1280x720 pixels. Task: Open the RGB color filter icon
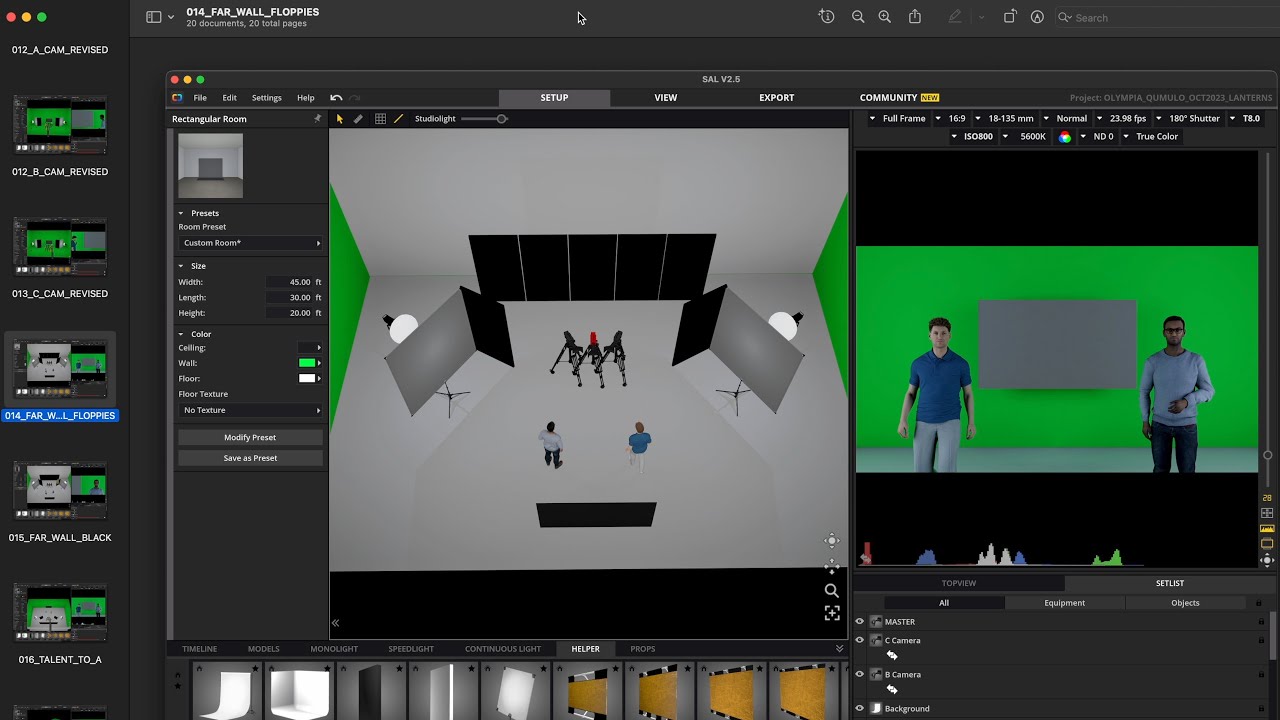1064,137
